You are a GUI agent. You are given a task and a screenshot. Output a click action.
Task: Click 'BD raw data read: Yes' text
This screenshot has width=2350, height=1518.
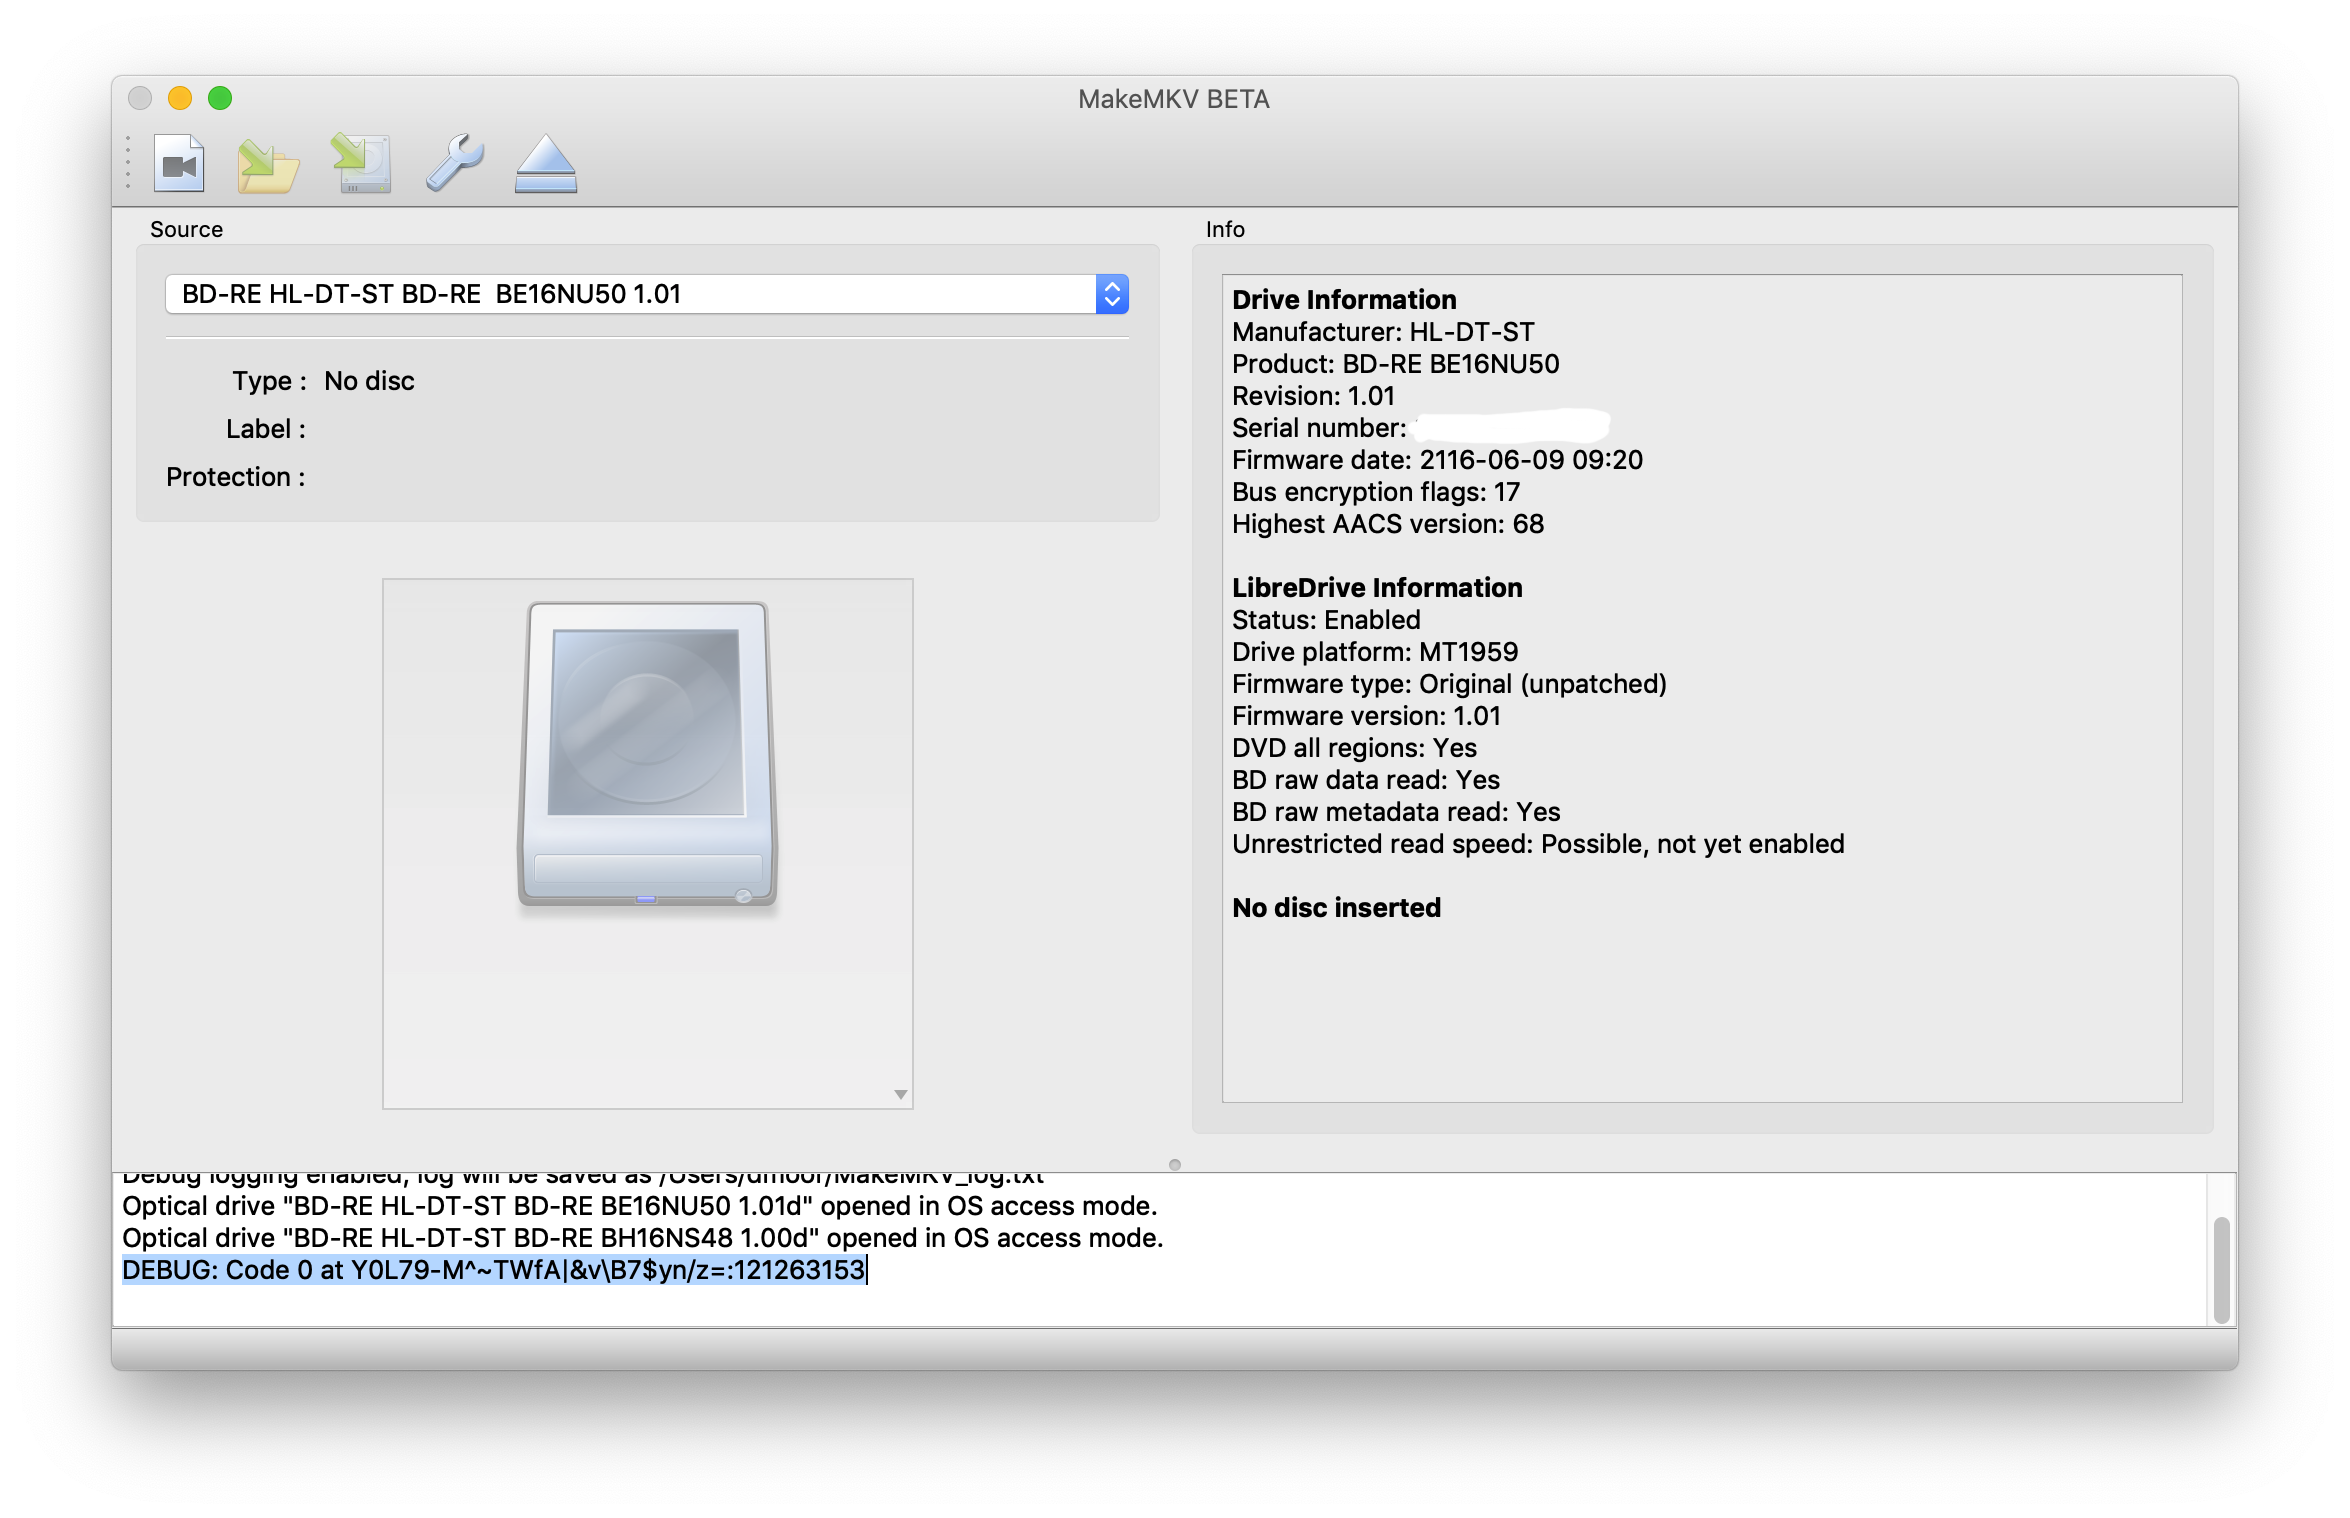click(x=1366, y=780)
